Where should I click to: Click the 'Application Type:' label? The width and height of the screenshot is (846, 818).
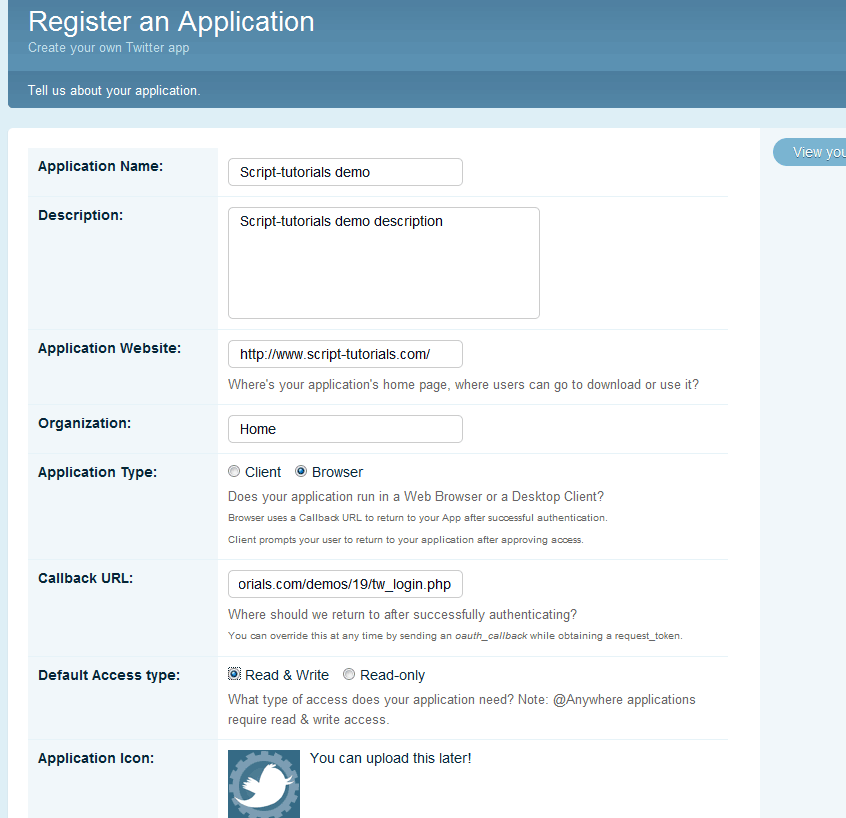tap(98, 473)
